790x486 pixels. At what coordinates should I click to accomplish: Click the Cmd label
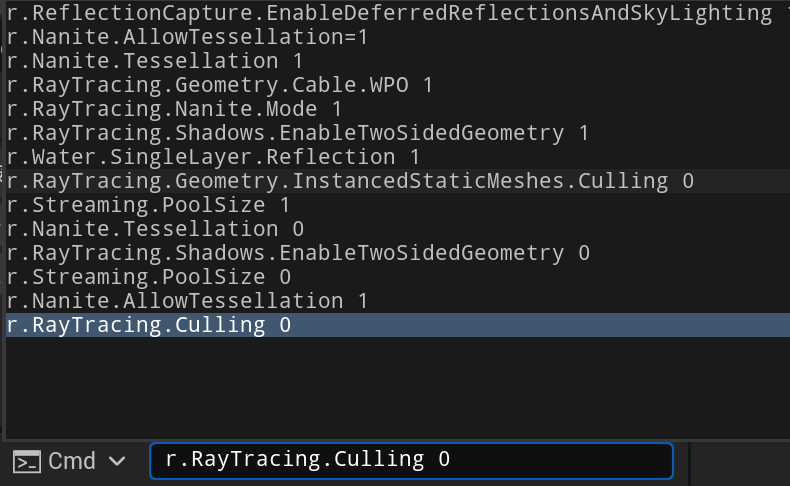72,461
